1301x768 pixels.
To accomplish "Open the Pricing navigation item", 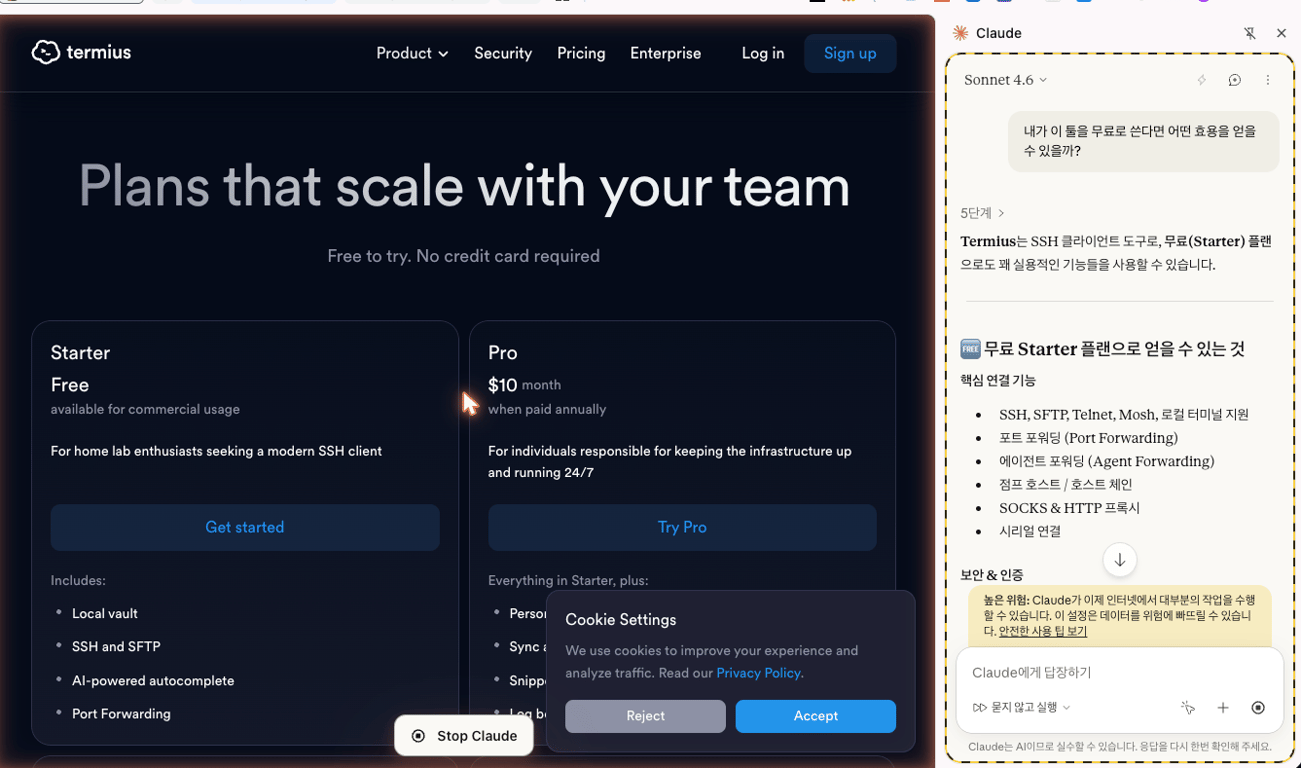I will (x=581, y=53).
